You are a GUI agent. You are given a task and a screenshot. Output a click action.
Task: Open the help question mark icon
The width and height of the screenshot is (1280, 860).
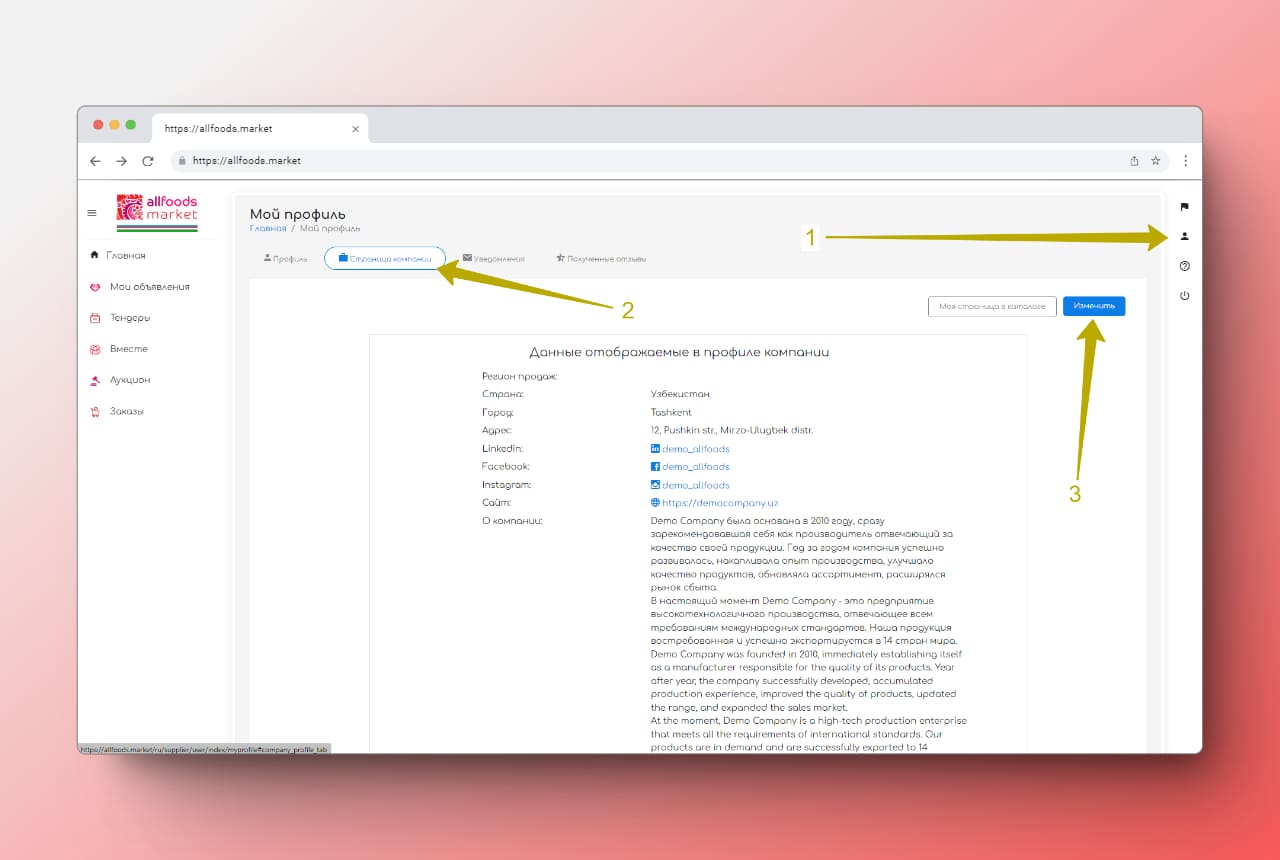pyautogui.click(x=1184, y=266)
